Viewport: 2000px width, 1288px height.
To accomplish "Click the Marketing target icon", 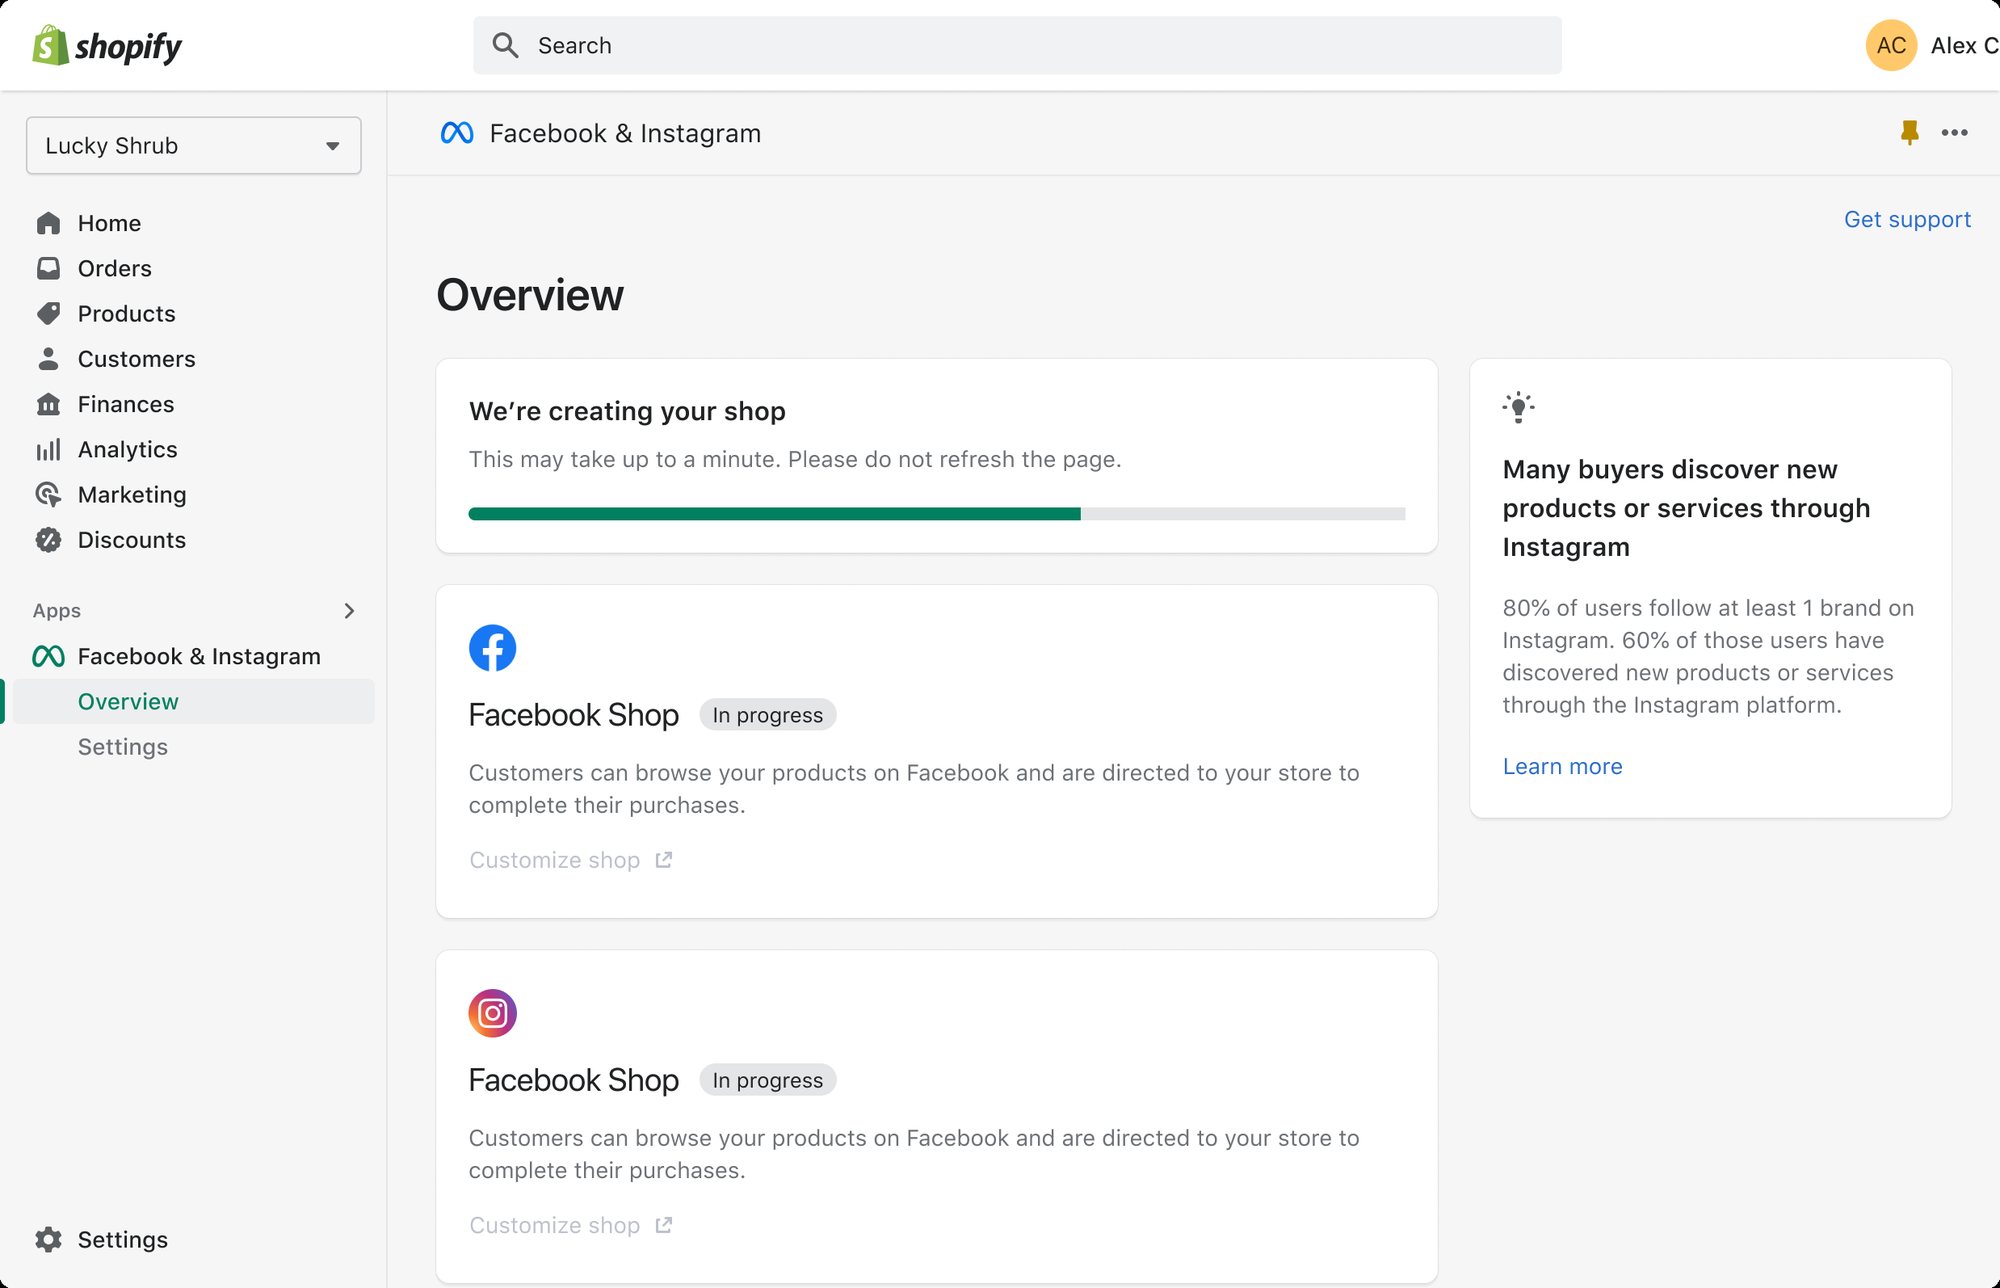I will click(x=48, y=494).
